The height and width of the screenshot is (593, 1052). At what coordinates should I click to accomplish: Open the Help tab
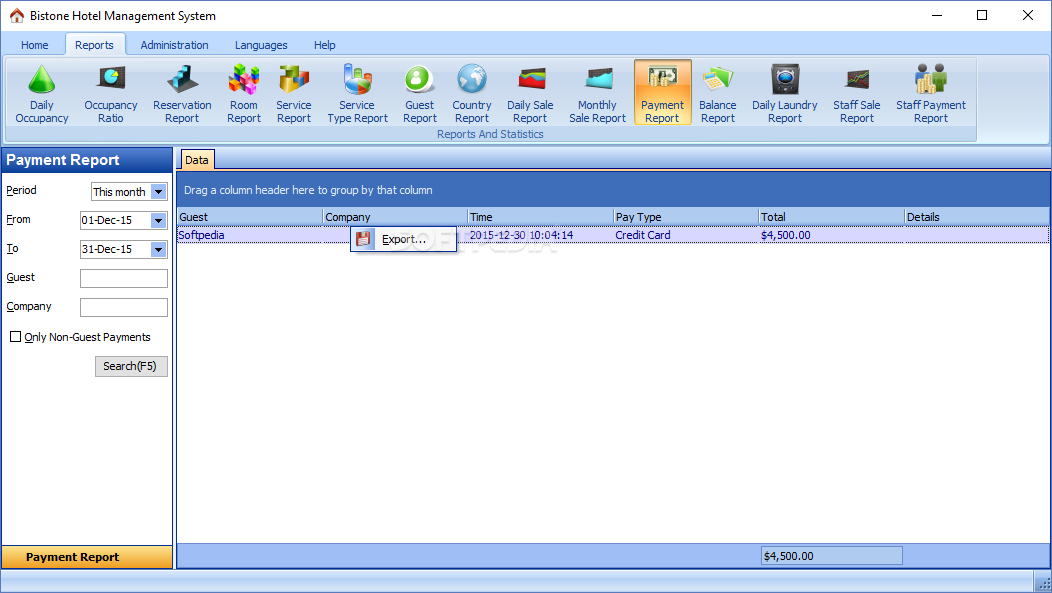pos(325,45)
